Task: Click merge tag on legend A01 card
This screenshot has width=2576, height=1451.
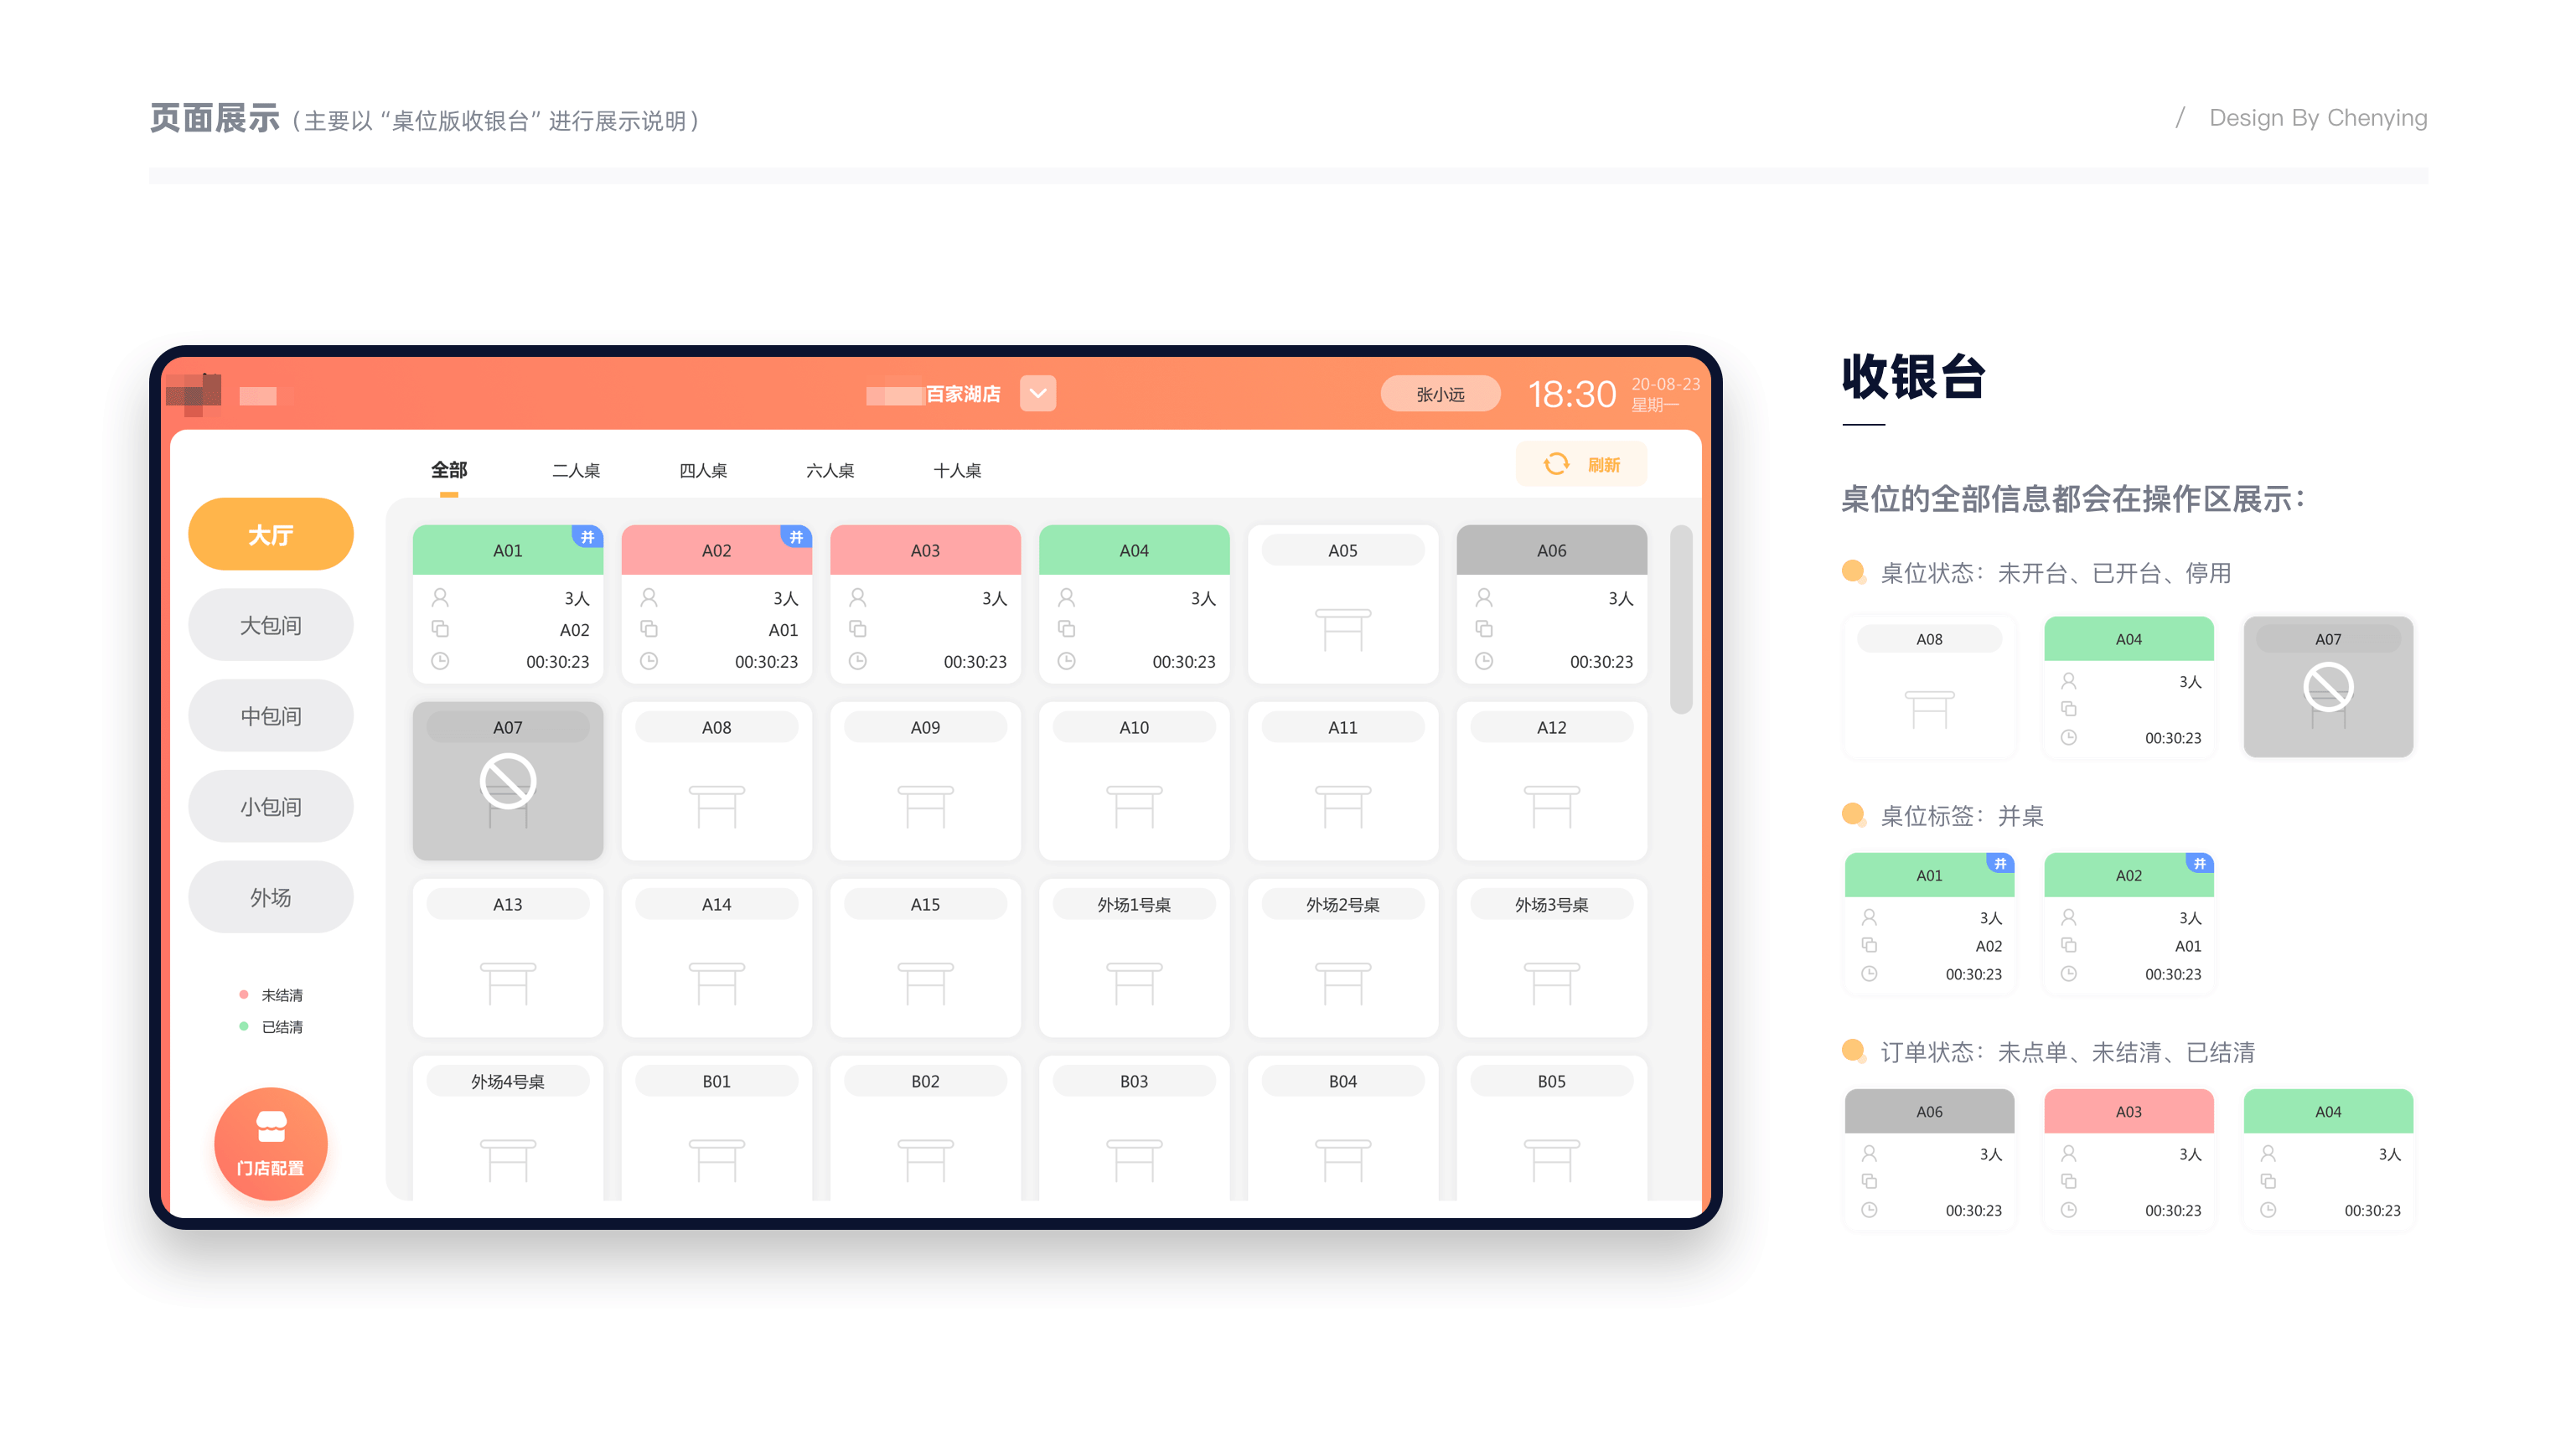Action: point(2000,863)
